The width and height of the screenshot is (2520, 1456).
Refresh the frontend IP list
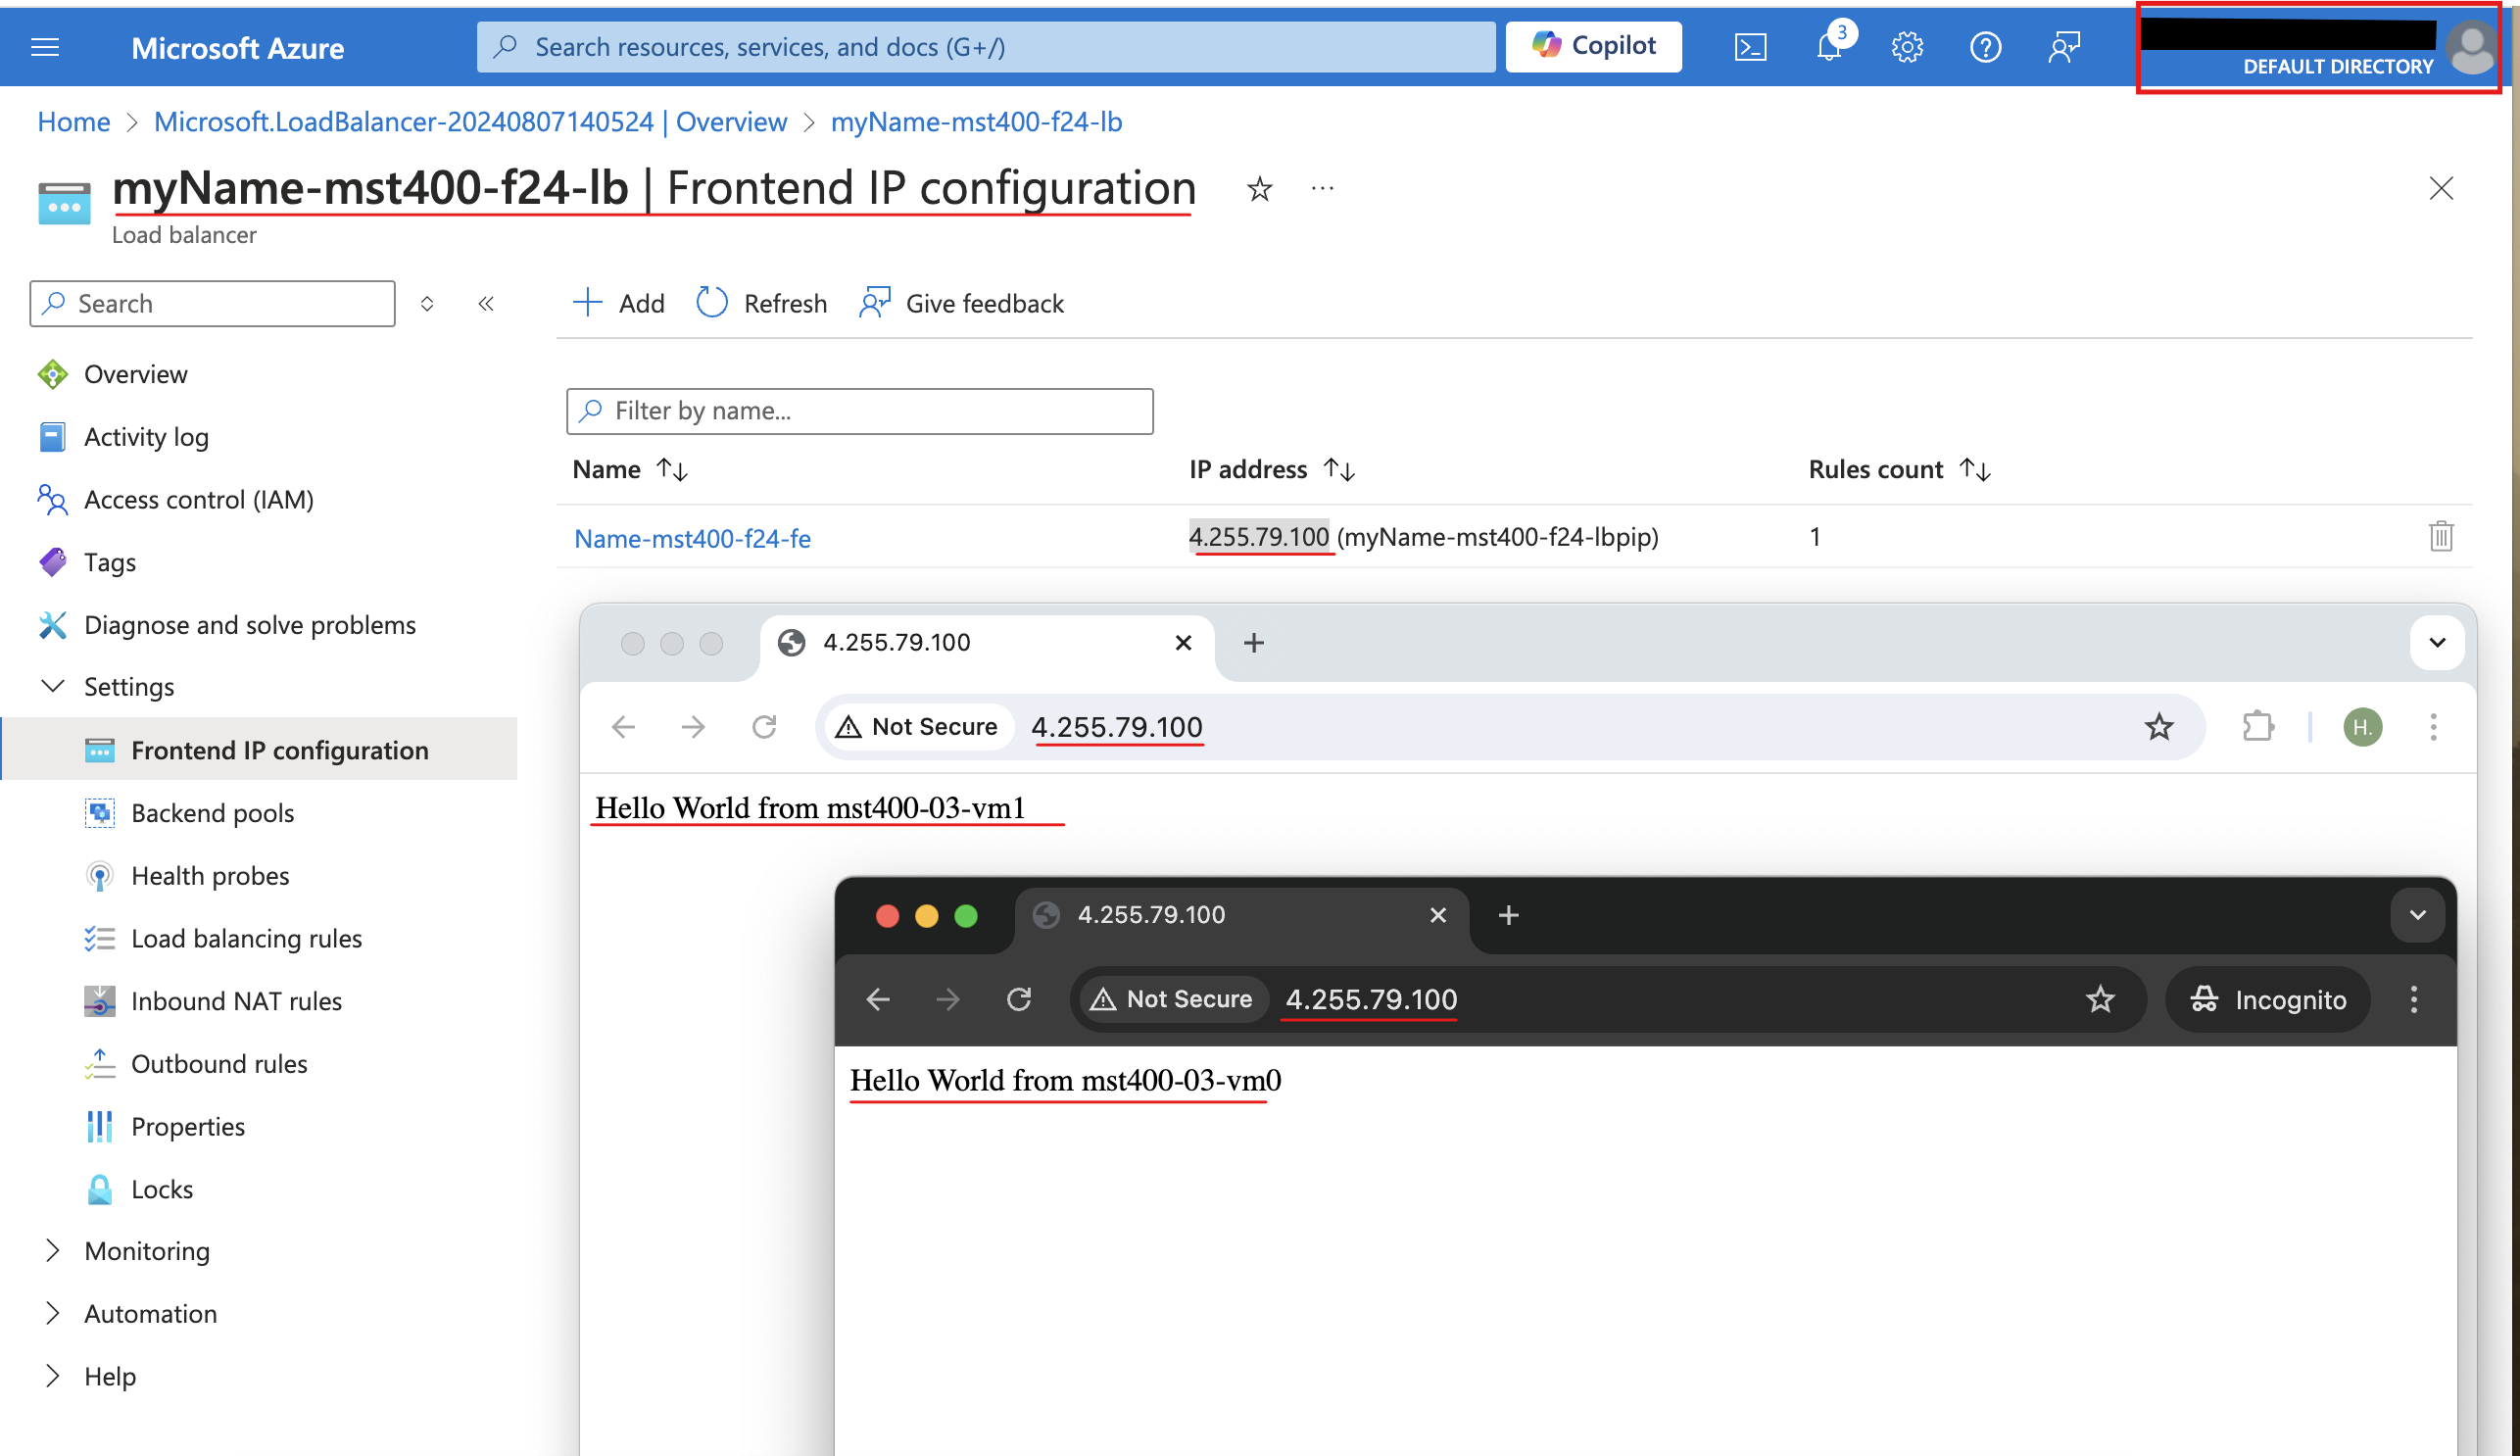[762, 303]
